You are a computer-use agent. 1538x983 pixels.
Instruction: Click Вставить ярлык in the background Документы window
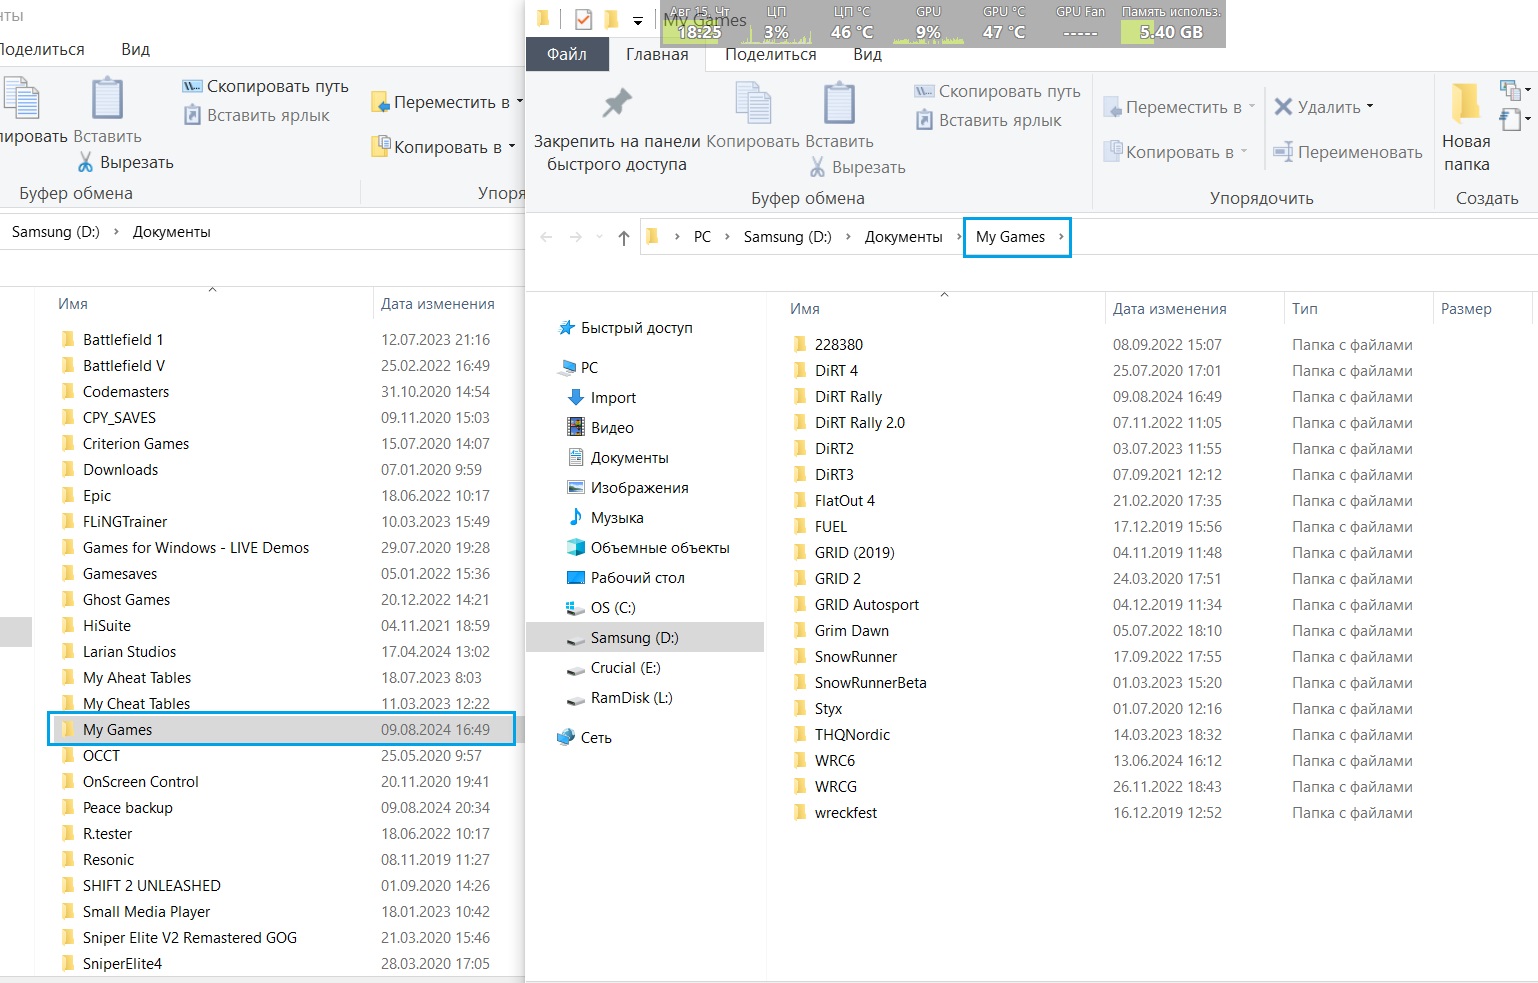point(256,115)
